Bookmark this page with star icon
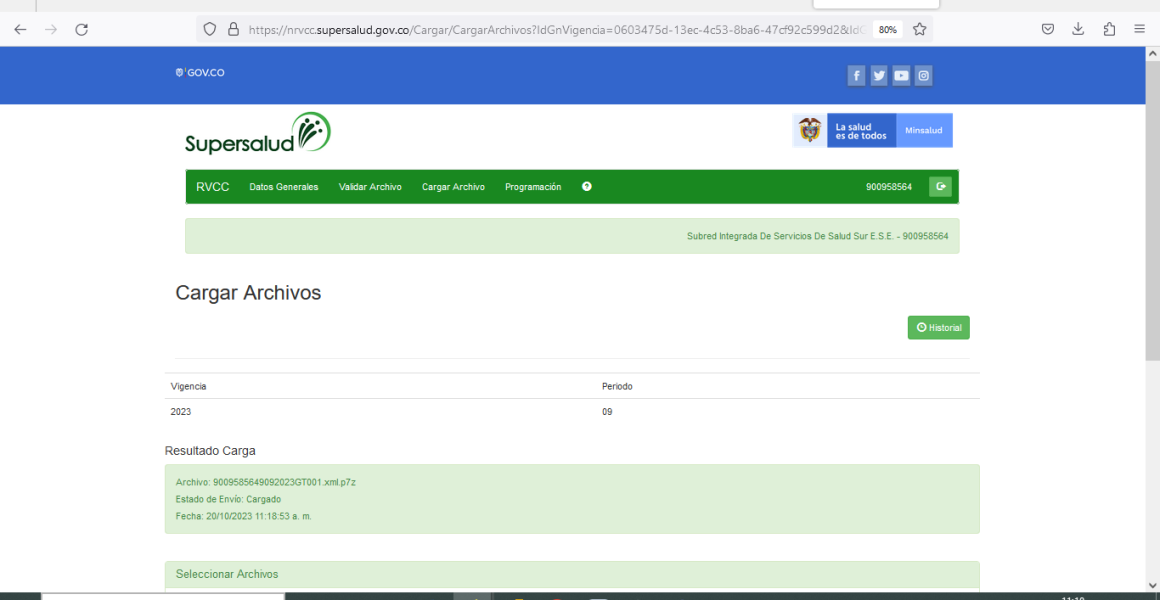 tap(920, 30)
